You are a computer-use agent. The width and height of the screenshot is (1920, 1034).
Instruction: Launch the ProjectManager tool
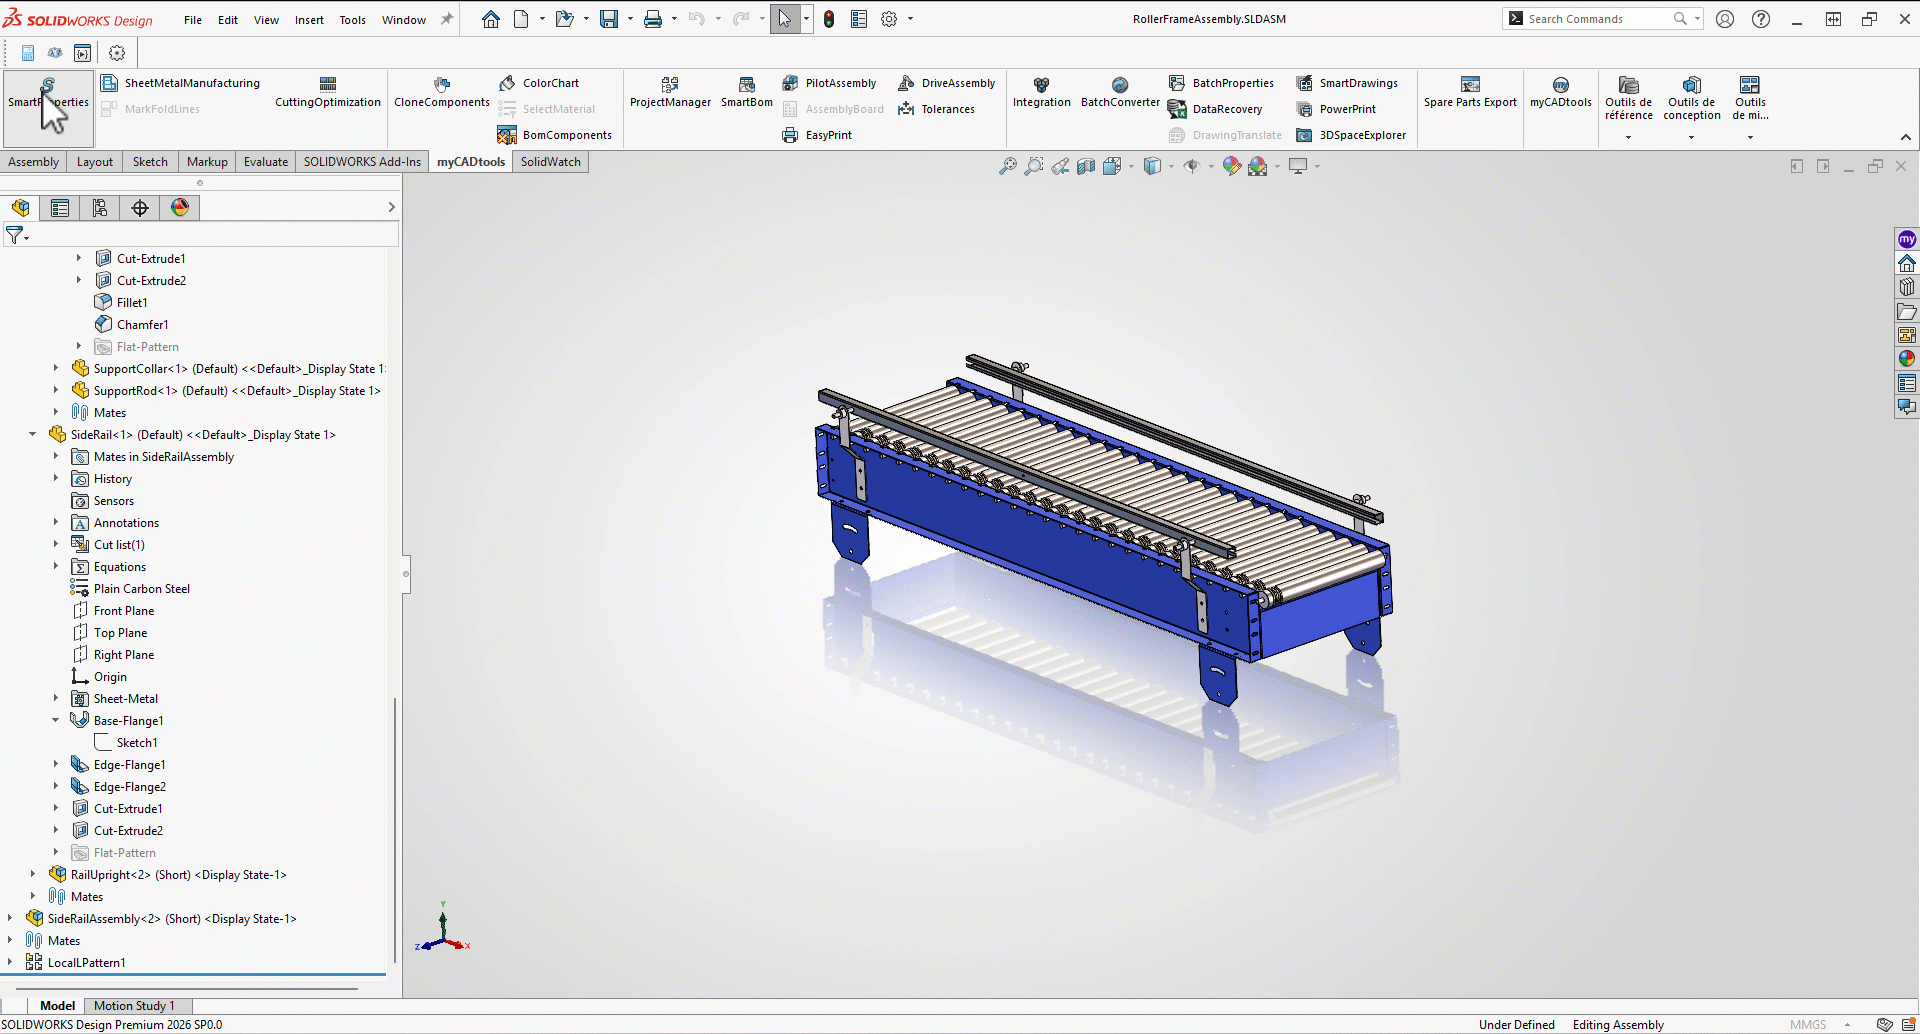[670, 92]
